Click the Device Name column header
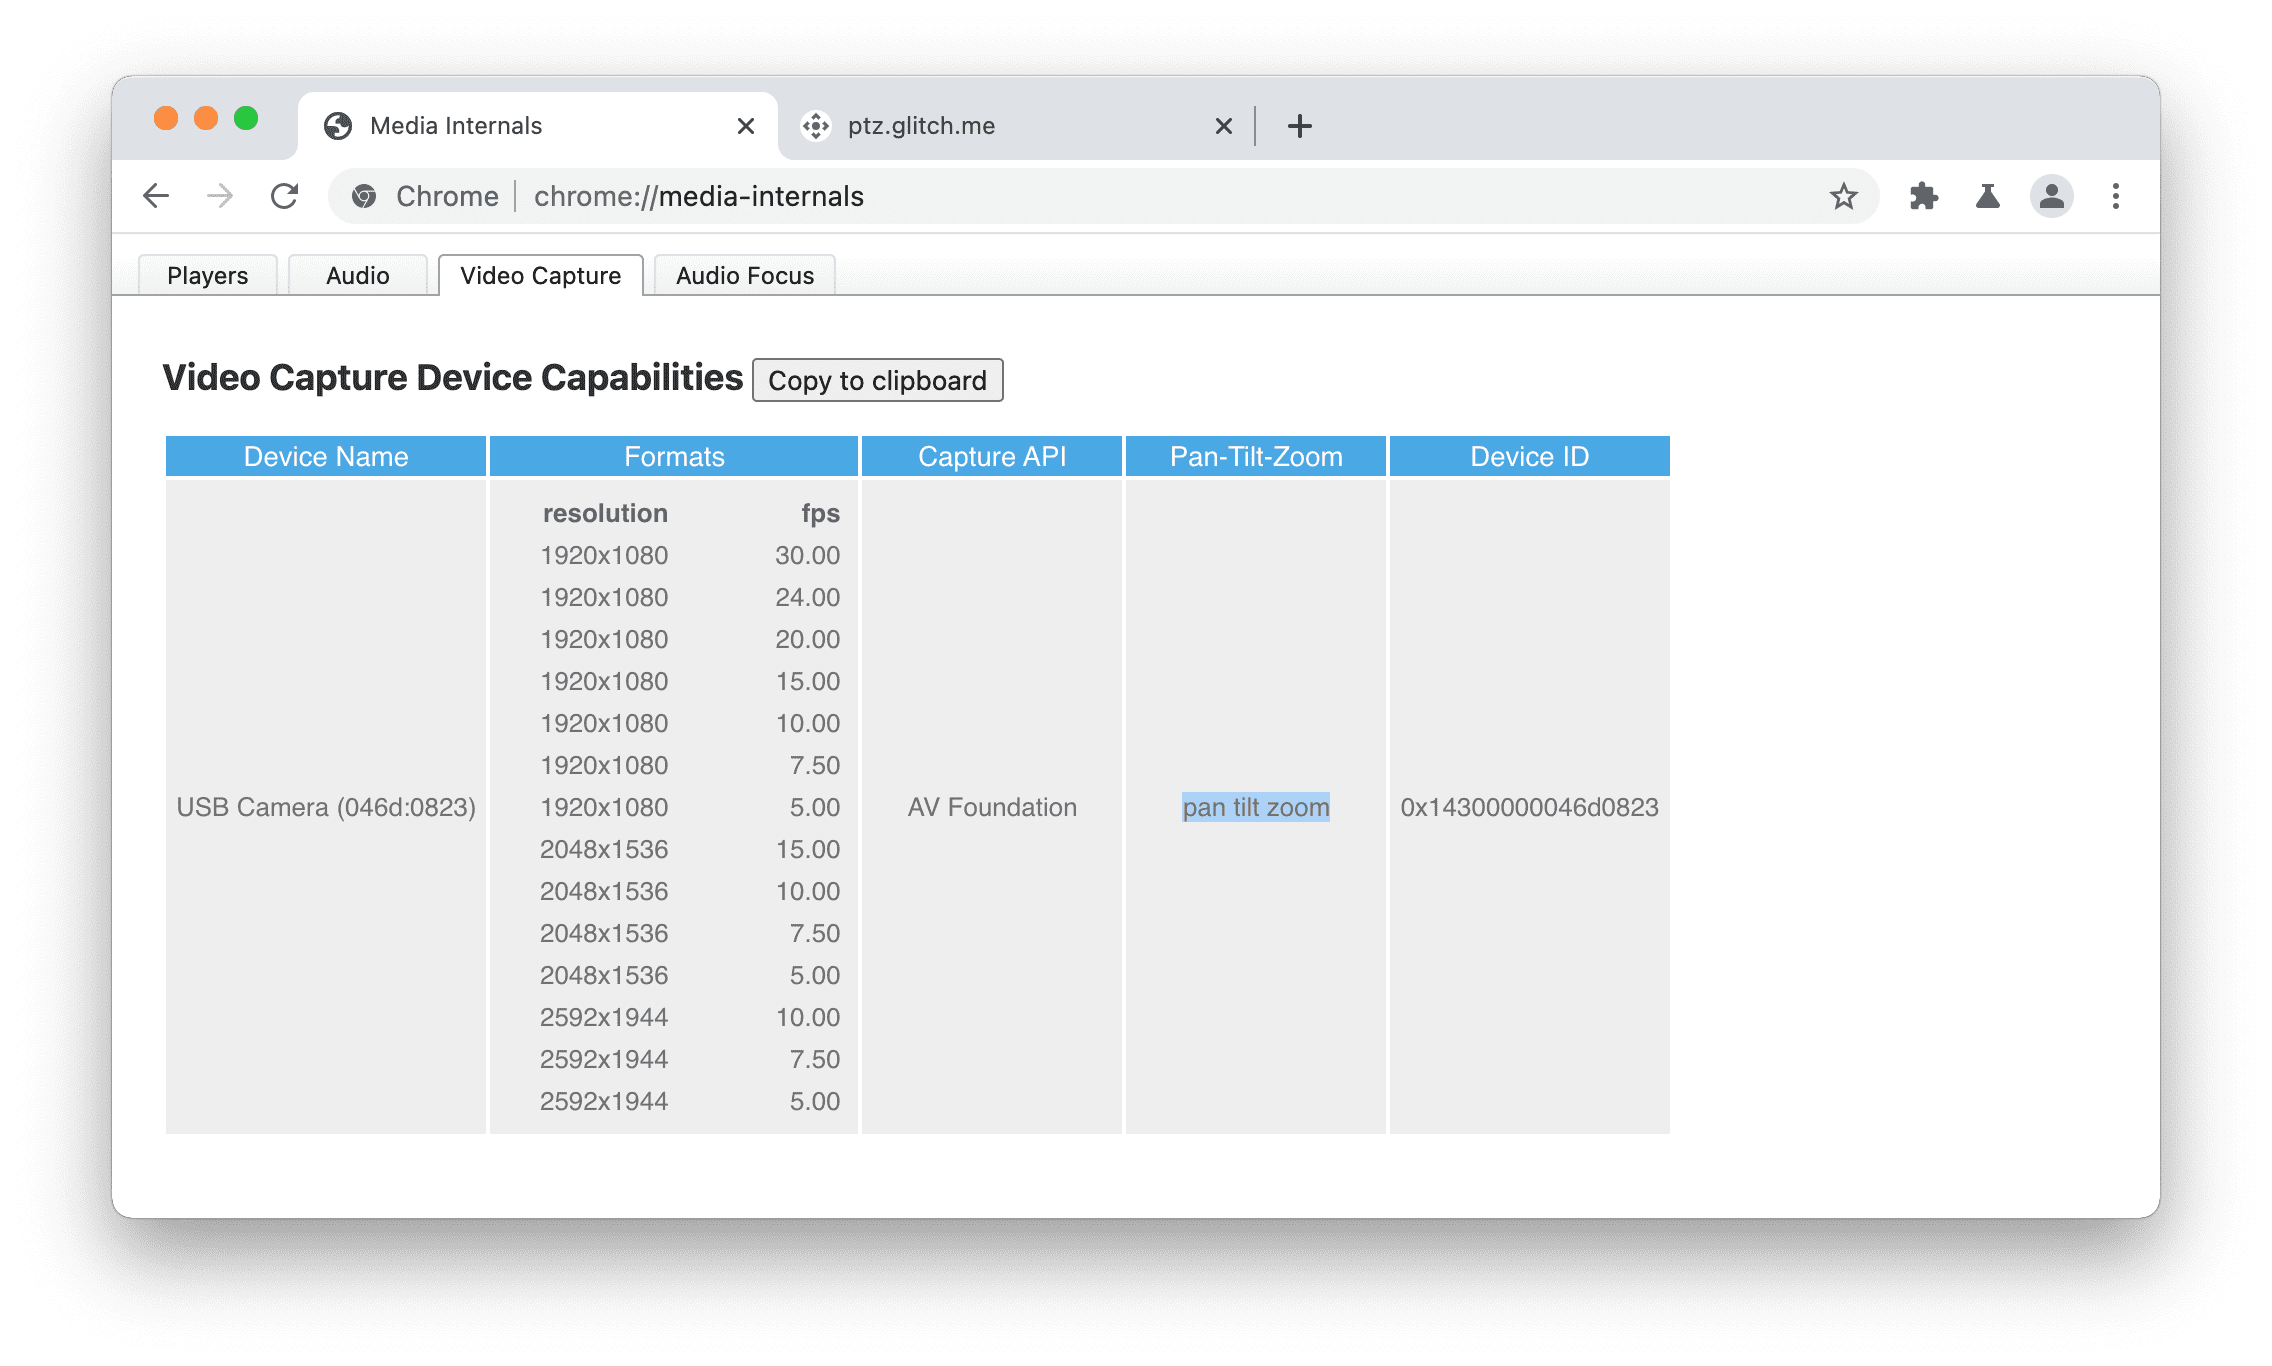The width and height of the screenshot is (2272, 1366). [x=325, y=456]
